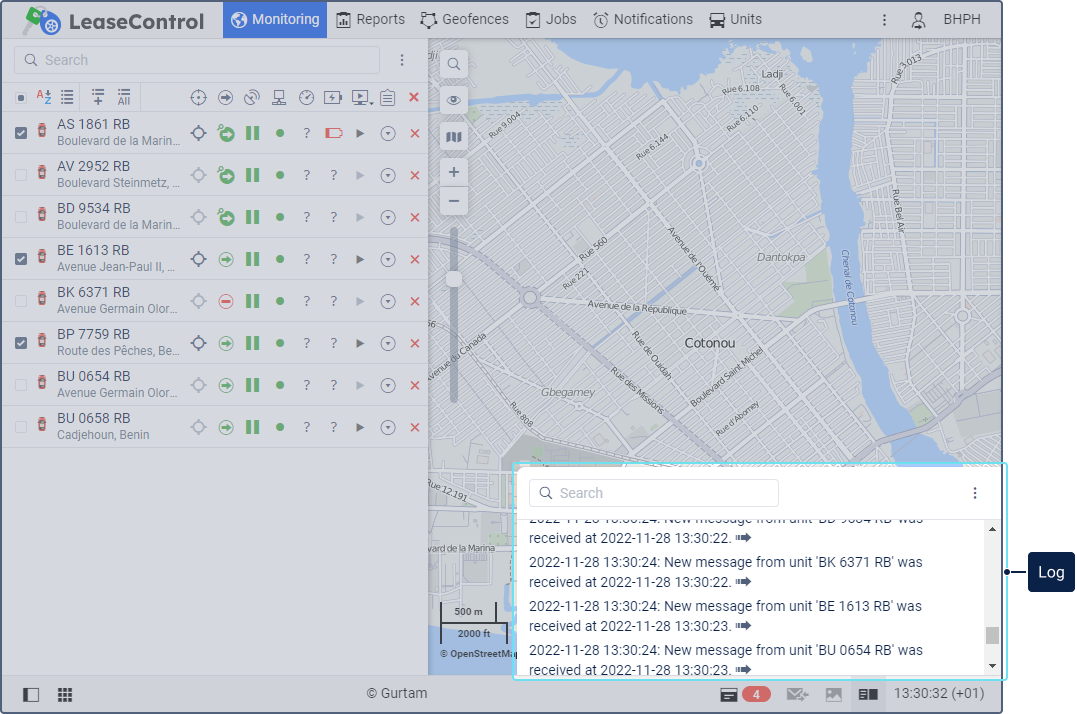The image size is (1077, 714).
Task: Open the Geofences tab
Action: 464,19
